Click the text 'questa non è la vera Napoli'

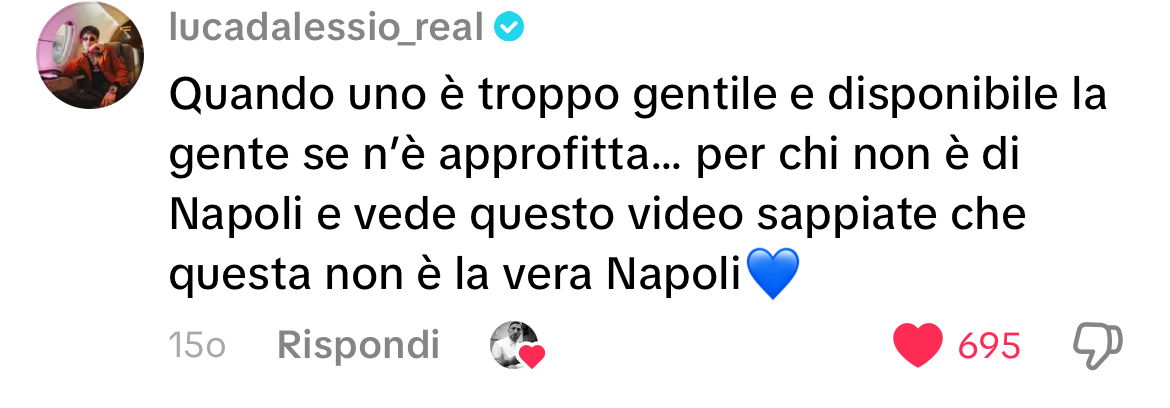pos(454,274)
